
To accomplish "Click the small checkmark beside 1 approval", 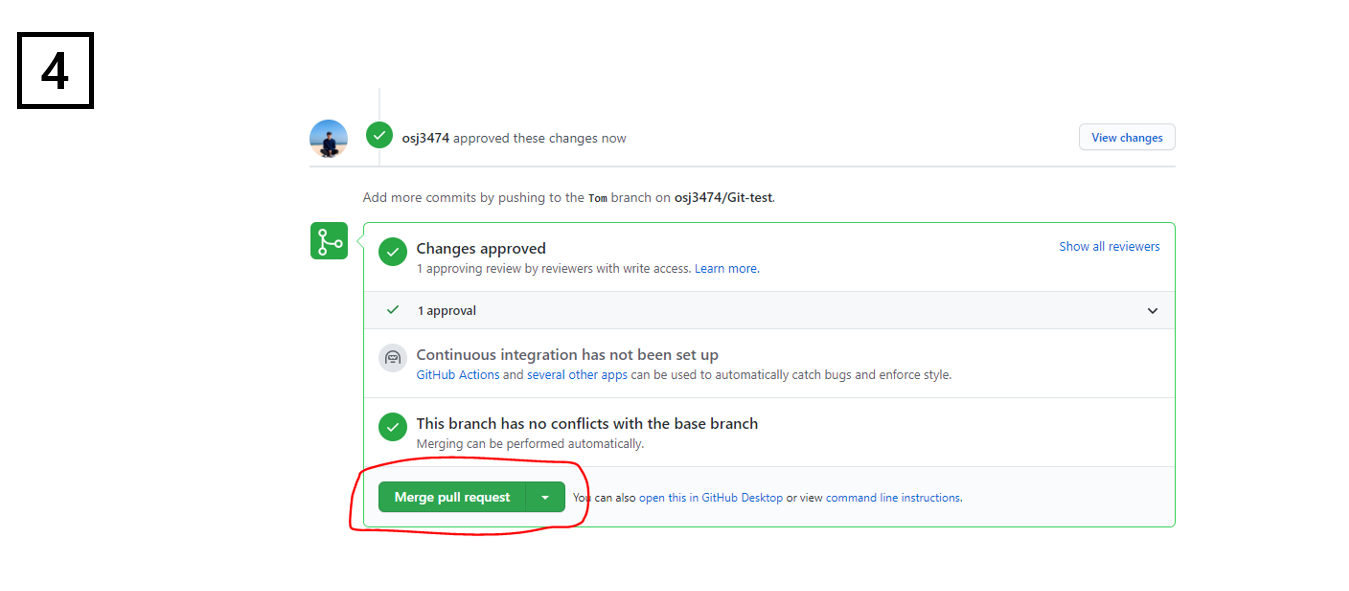I will click(x=393, y=310).
